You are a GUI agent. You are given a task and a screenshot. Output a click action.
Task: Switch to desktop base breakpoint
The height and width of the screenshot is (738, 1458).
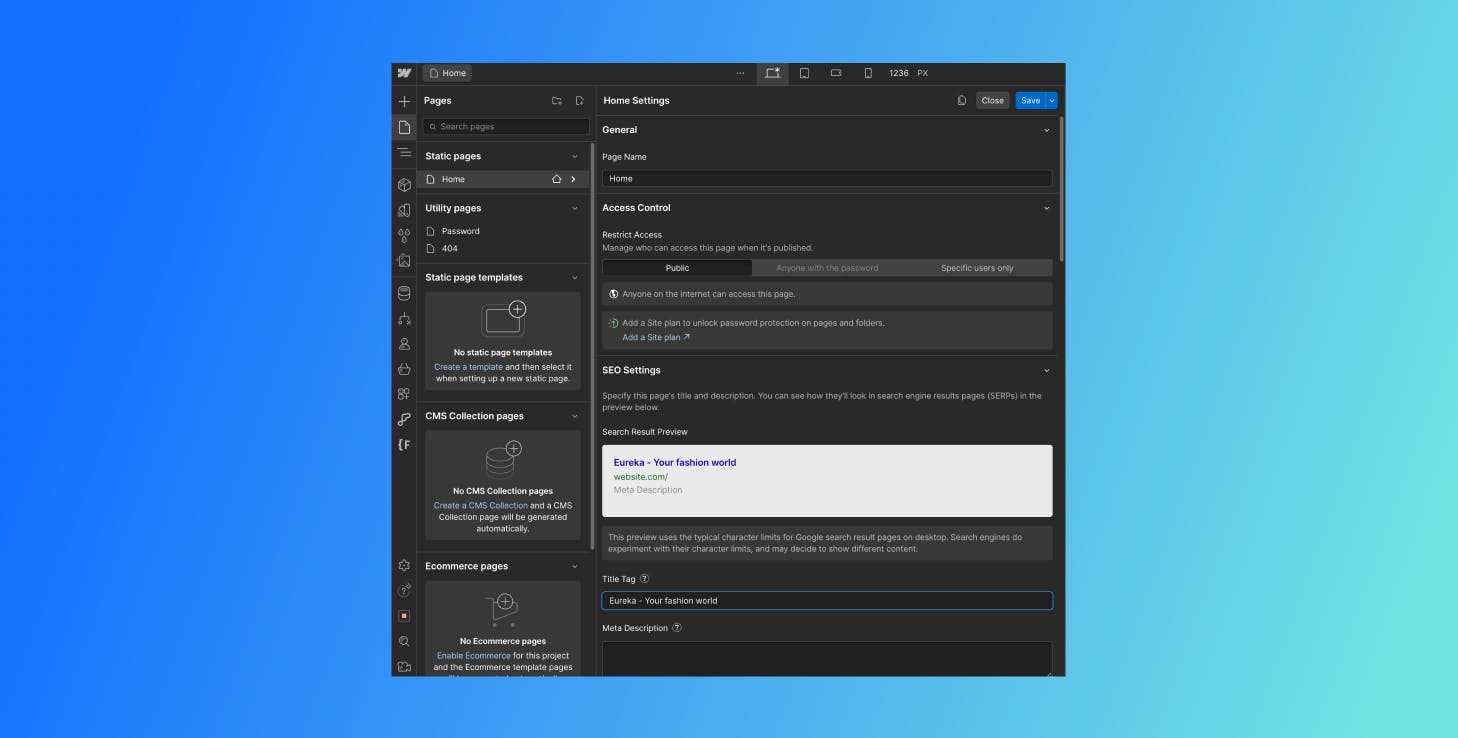coord(772,73)
